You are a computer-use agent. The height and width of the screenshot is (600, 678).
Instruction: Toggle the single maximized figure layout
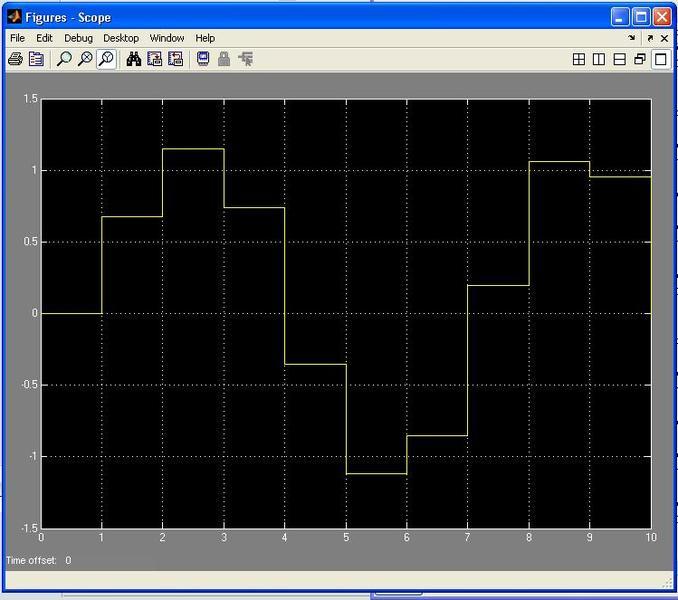pyautogui.click(x=660, y=59)
